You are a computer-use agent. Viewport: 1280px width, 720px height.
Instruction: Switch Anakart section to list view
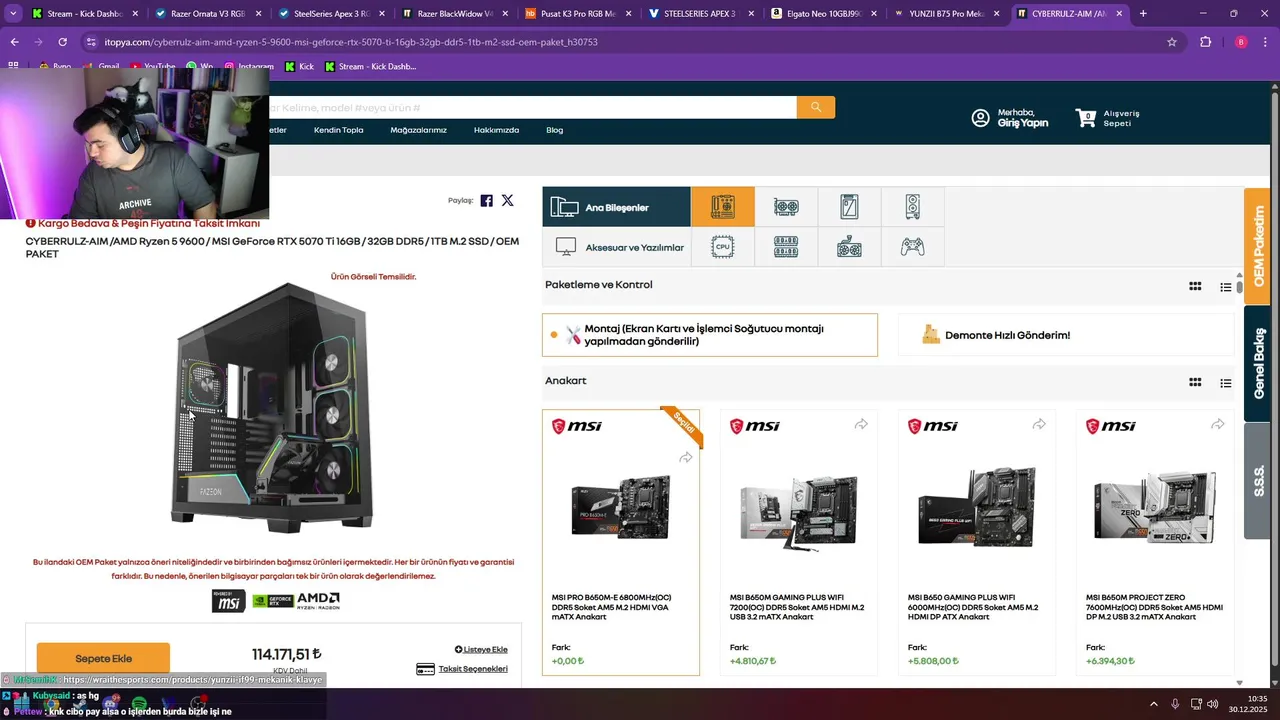pyautogui.click(x=1225, y=383)
